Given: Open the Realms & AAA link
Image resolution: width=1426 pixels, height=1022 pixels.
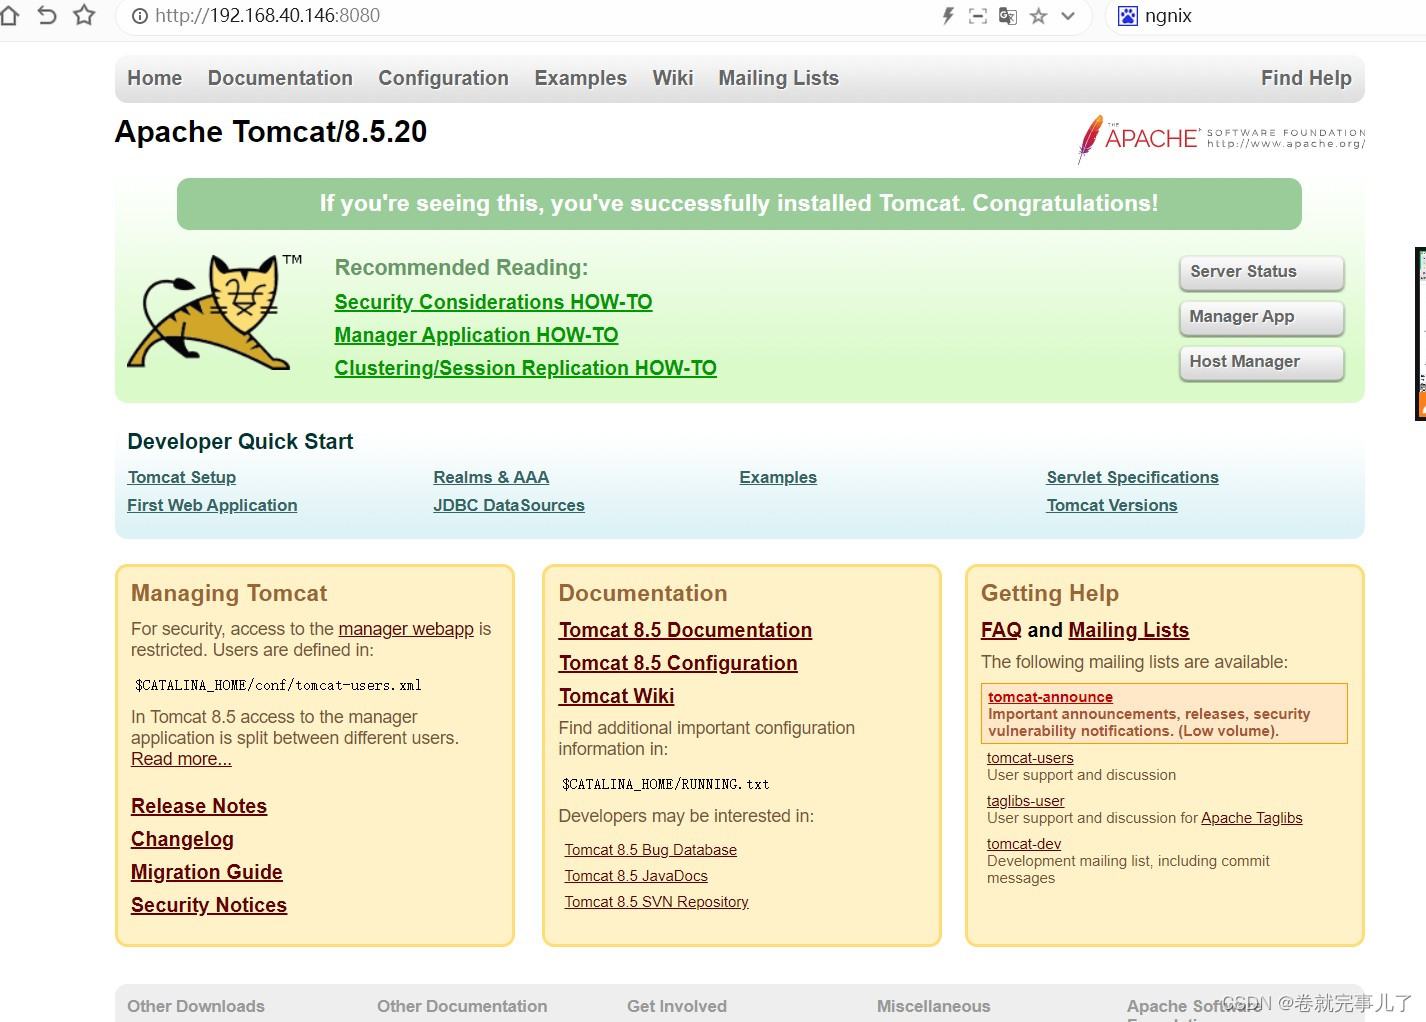Looking at the screenshot, I should pyautogui.click(x=491, y=477).
